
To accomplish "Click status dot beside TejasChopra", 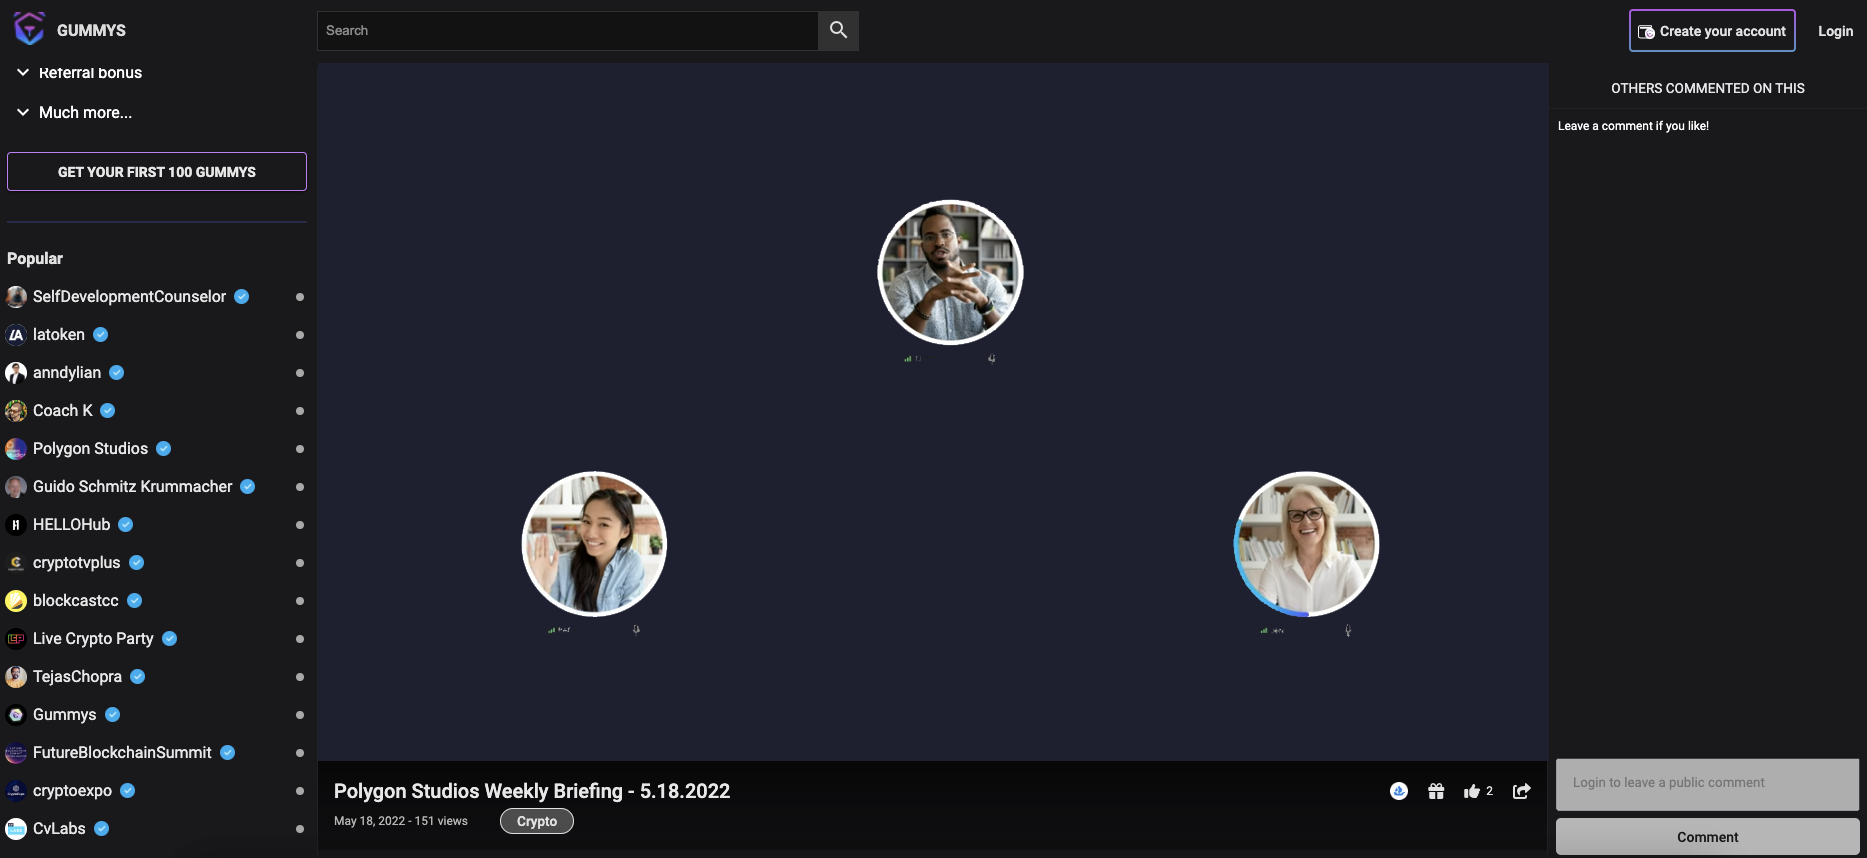I will pos(300,677).
